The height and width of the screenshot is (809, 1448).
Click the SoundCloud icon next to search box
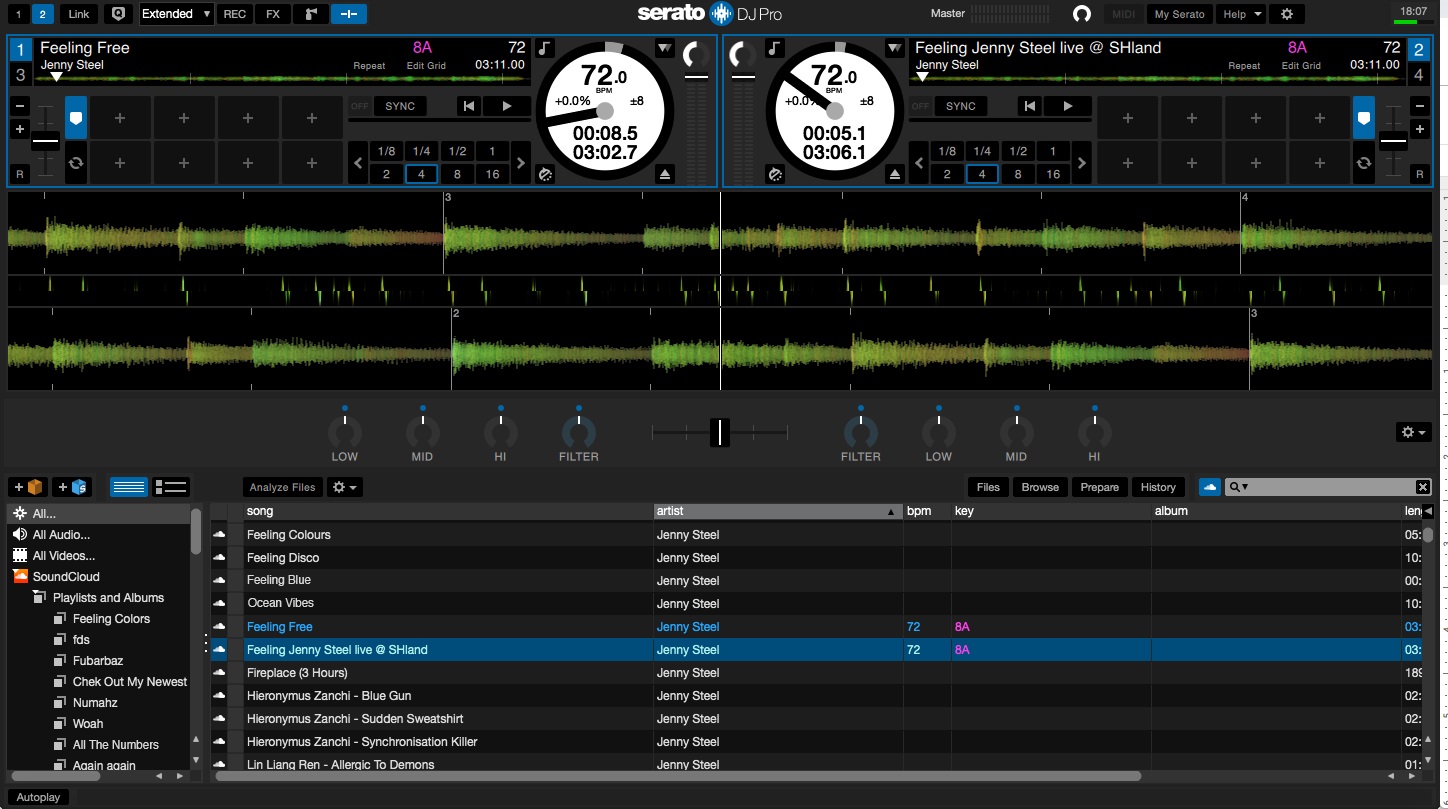[x=1209, y=487]
